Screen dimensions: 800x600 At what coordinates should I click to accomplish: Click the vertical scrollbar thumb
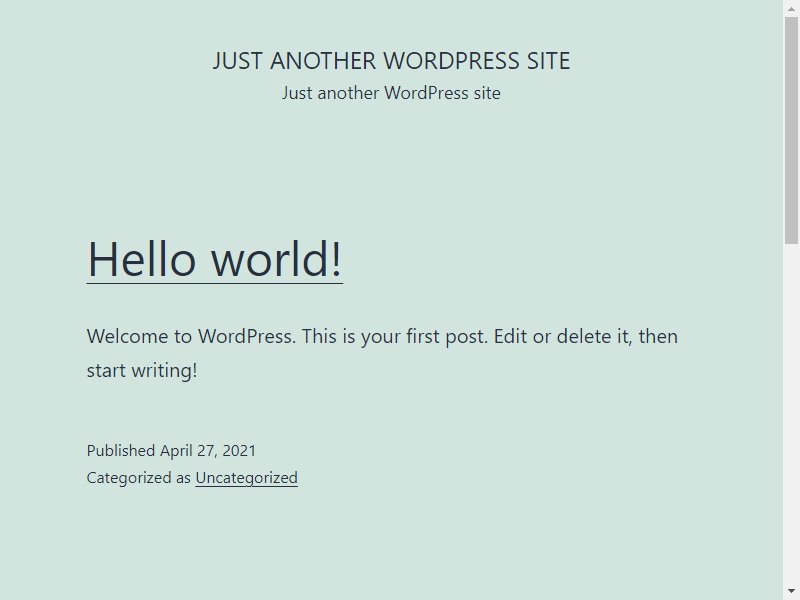point(791,131)
